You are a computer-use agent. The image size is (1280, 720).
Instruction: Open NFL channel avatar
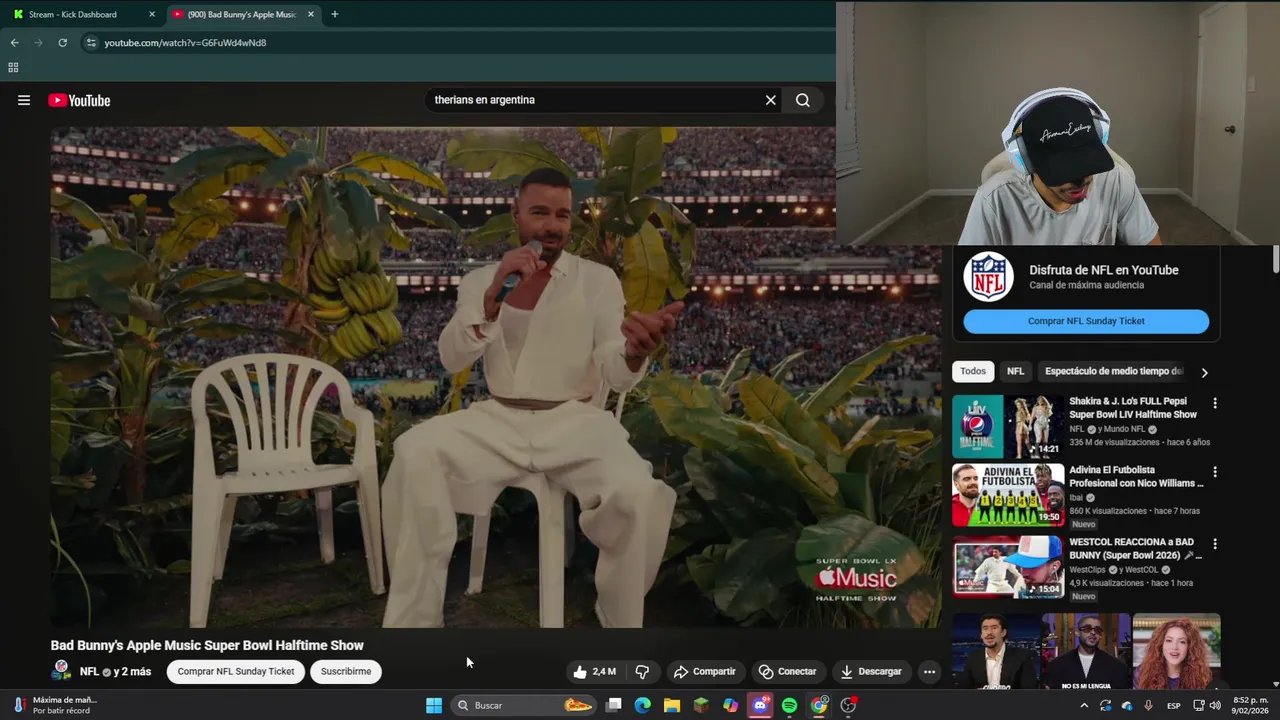61,671
